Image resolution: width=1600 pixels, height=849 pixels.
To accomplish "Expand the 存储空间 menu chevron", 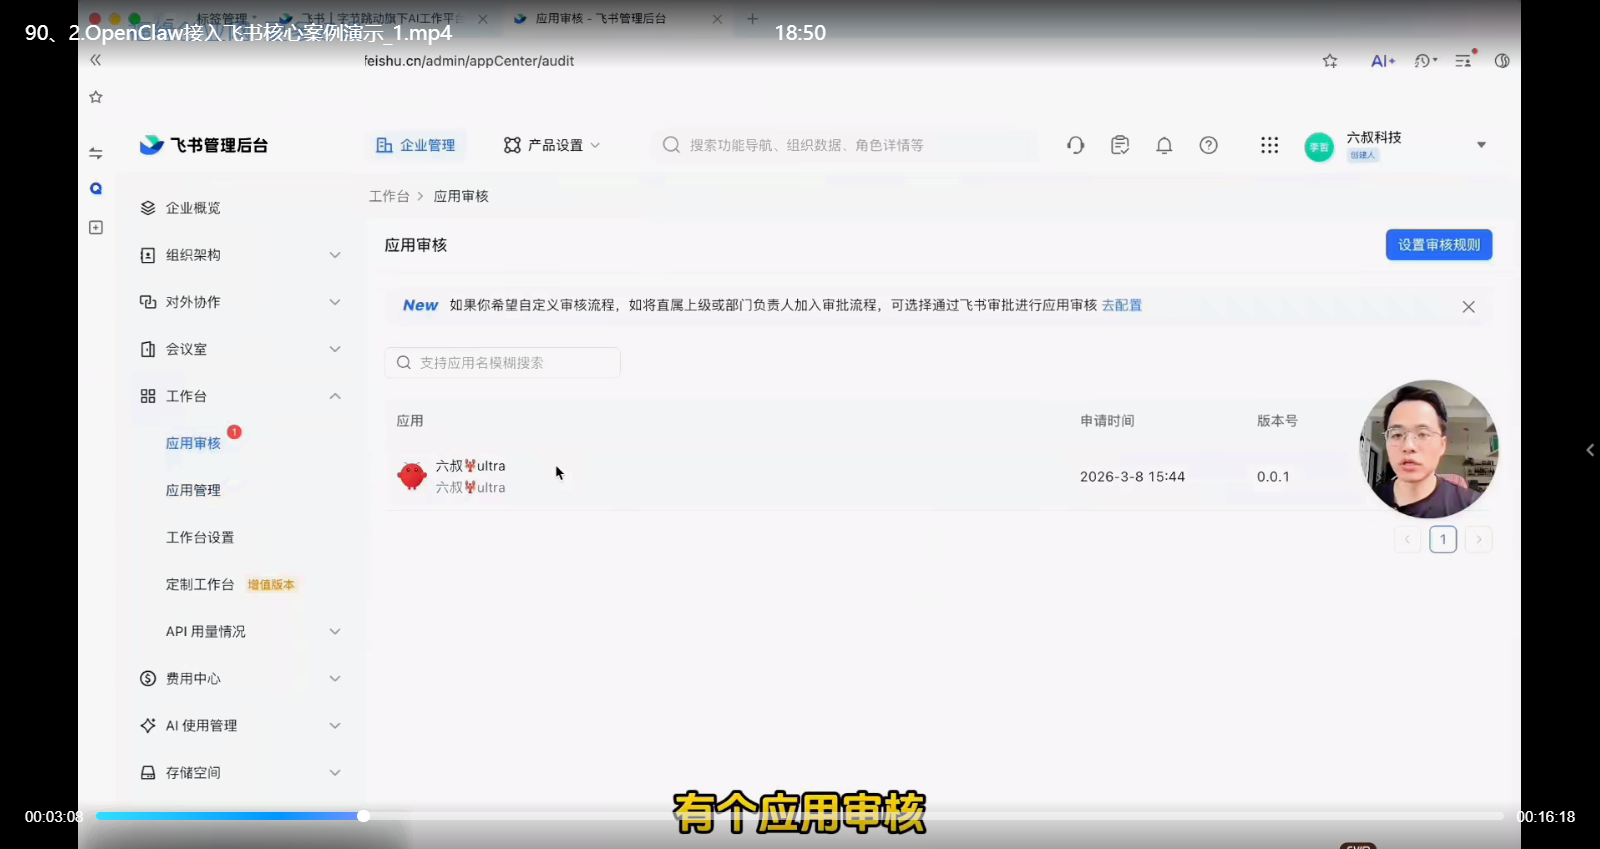I will [x=335, y=772].
